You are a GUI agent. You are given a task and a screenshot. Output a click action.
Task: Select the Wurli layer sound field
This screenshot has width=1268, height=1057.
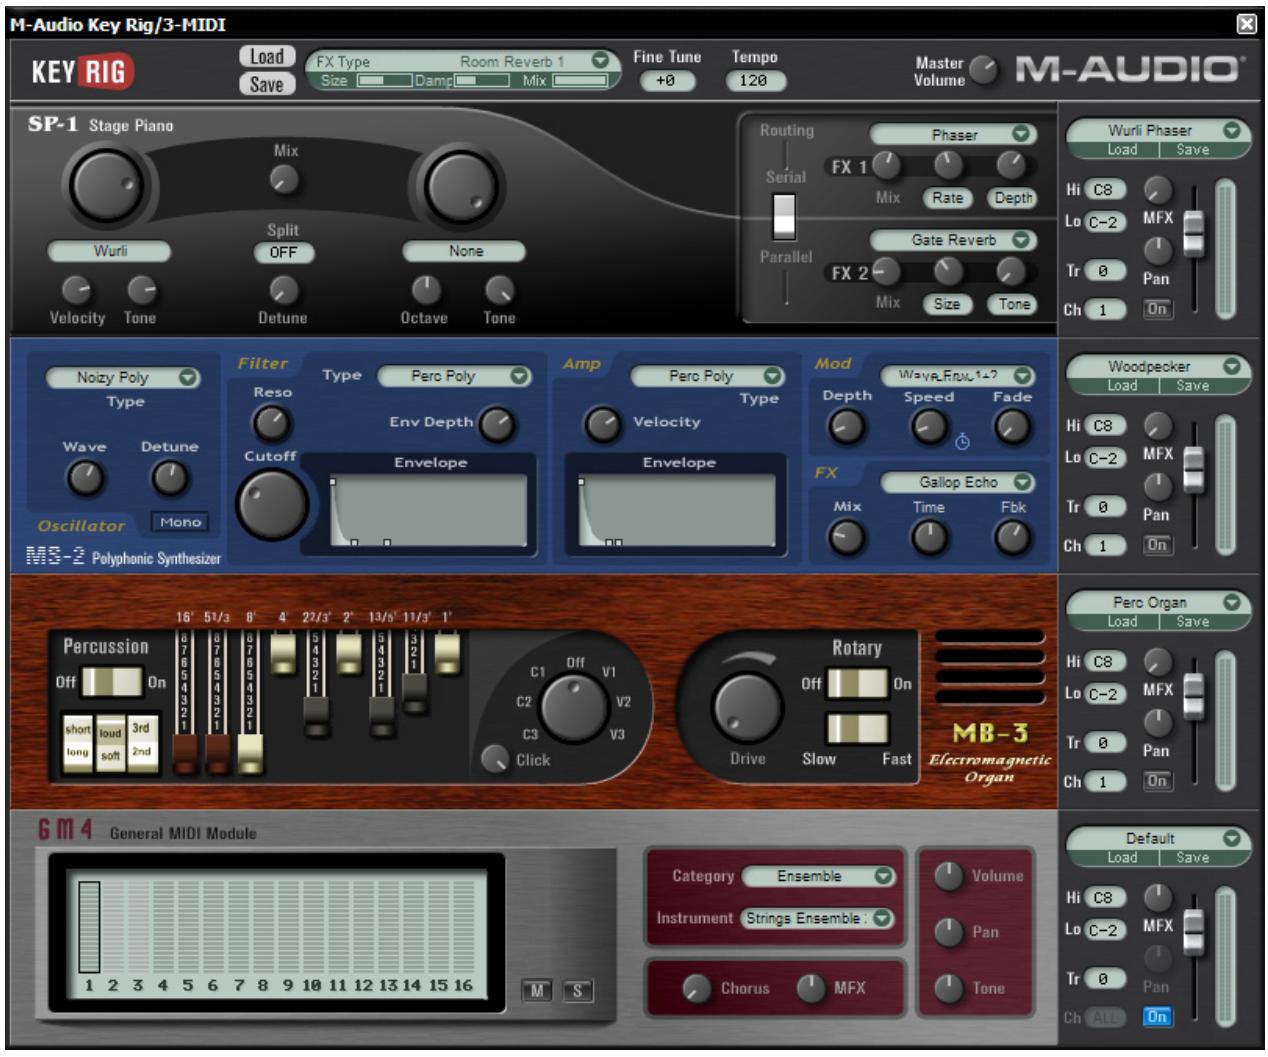(110, 251)
